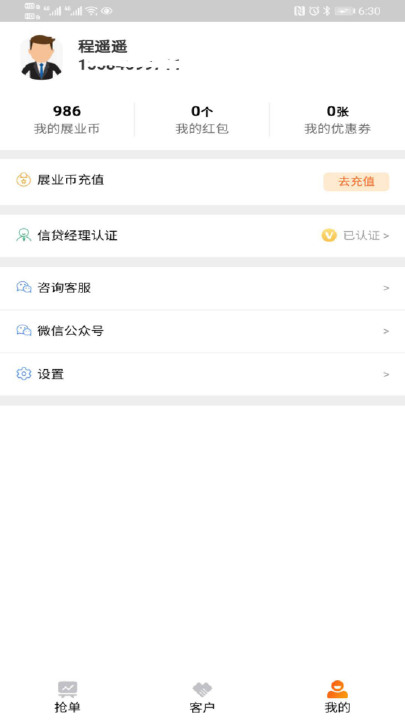Image resolution: width=405 pixels, height=720 pixels.
Task: Click the 微信公众号 WeChat icon
Action: click(x=23, y=331)
